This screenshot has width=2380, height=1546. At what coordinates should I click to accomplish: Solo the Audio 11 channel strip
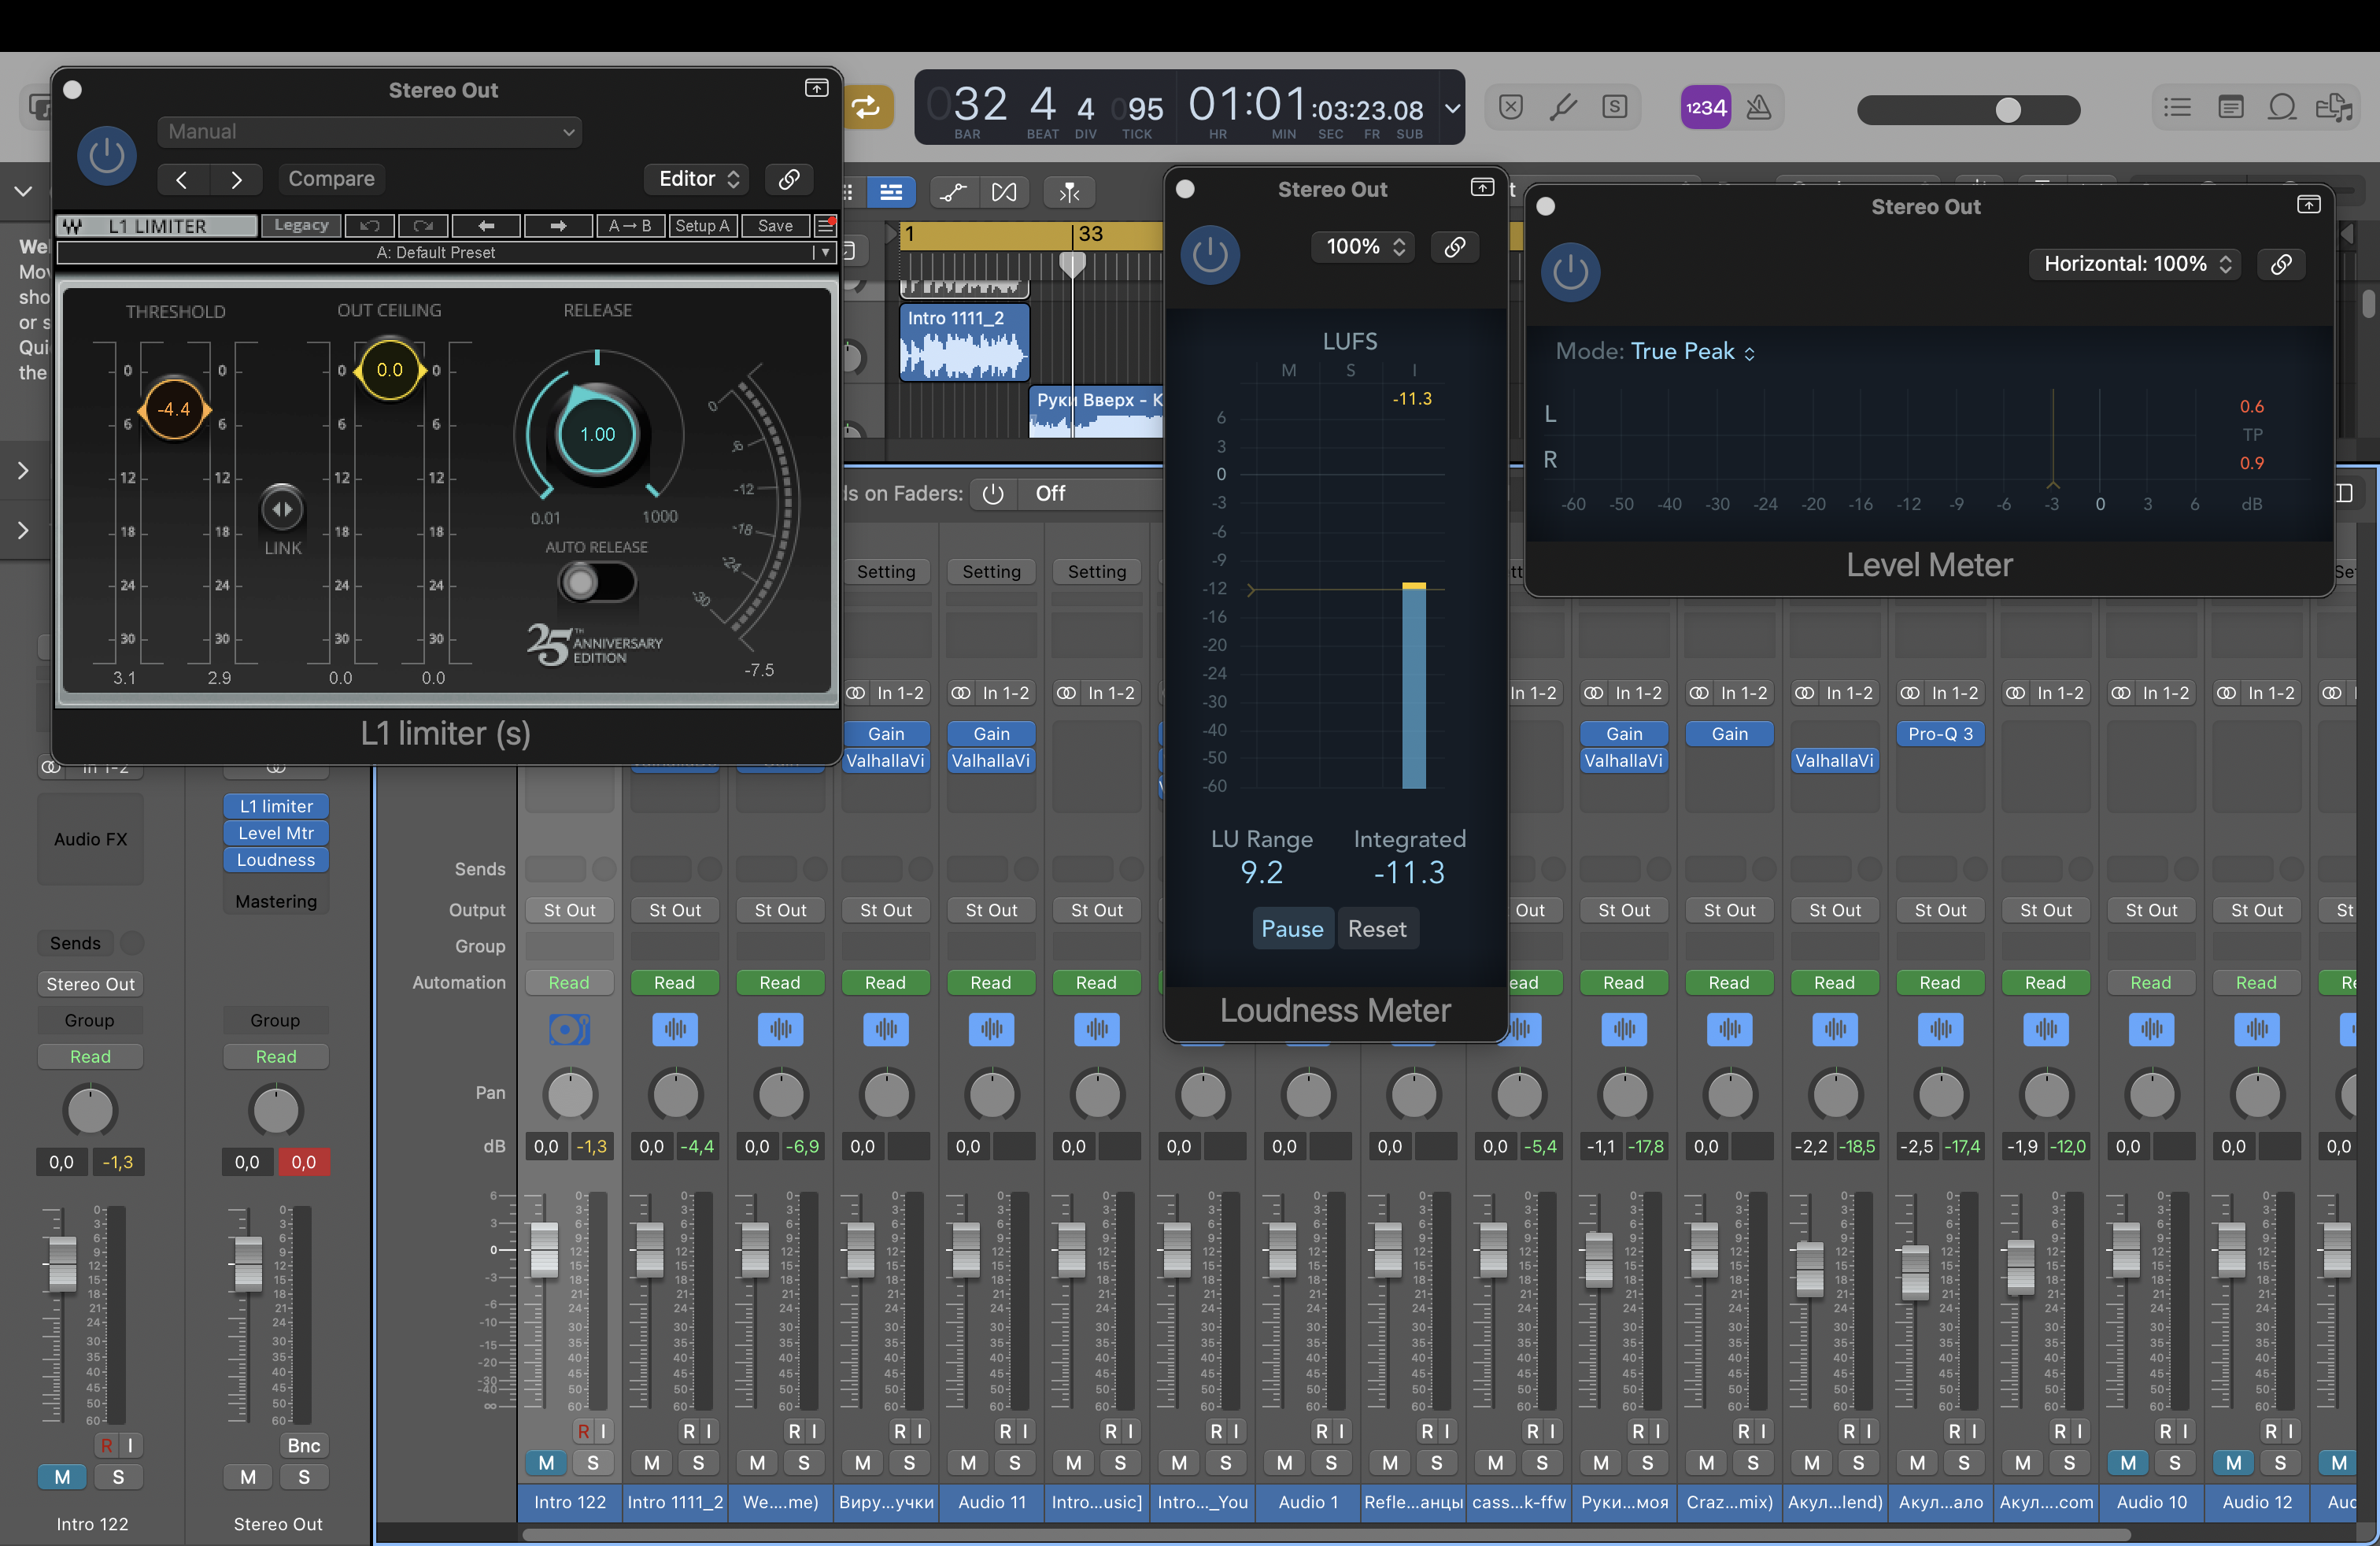[x=1014, y=1463]
